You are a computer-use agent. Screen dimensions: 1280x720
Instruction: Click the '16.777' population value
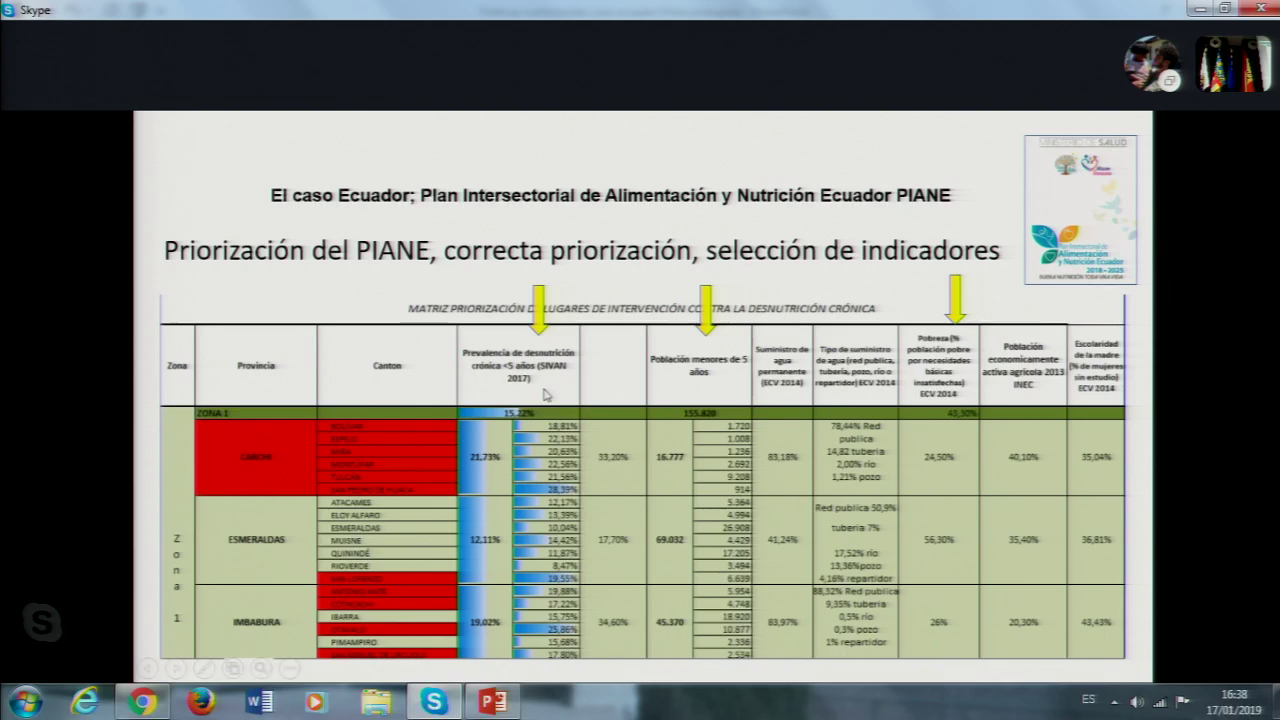pyautogui.click(x=670, y=457)
